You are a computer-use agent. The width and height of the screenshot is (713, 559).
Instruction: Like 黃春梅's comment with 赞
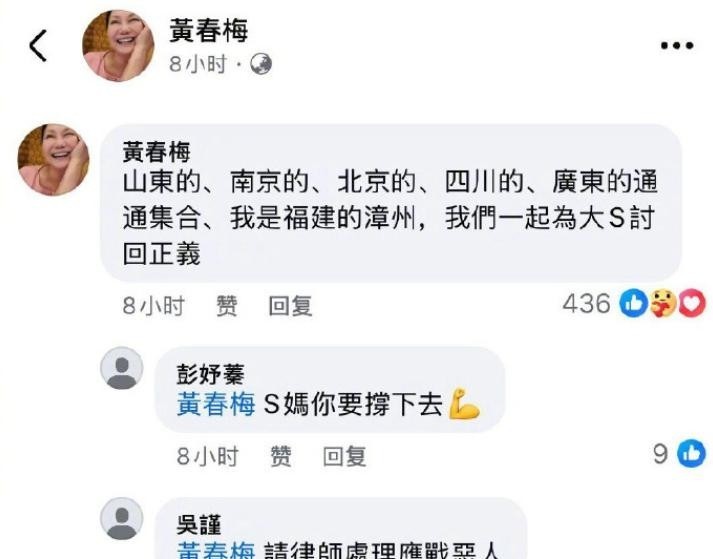click(x=226, y=305)
